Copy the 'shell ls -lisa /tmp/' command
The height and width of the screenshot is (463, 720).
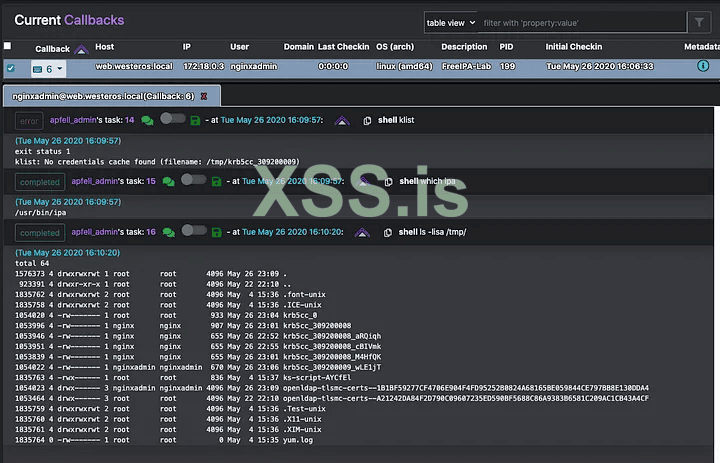[387, 232]
